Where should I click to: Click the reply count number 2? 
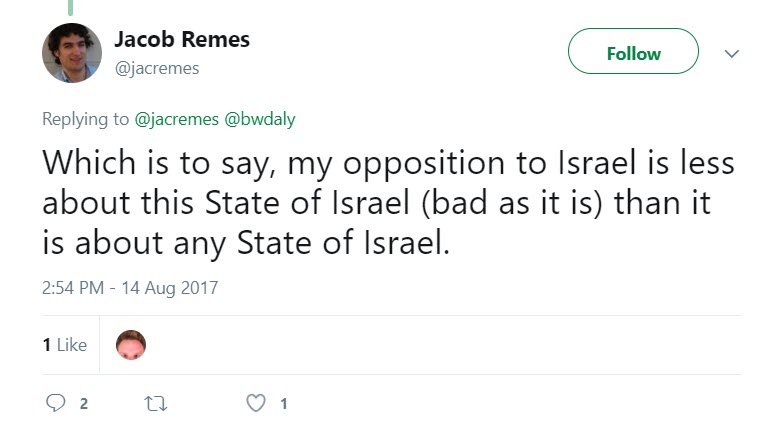click(84, 404)
